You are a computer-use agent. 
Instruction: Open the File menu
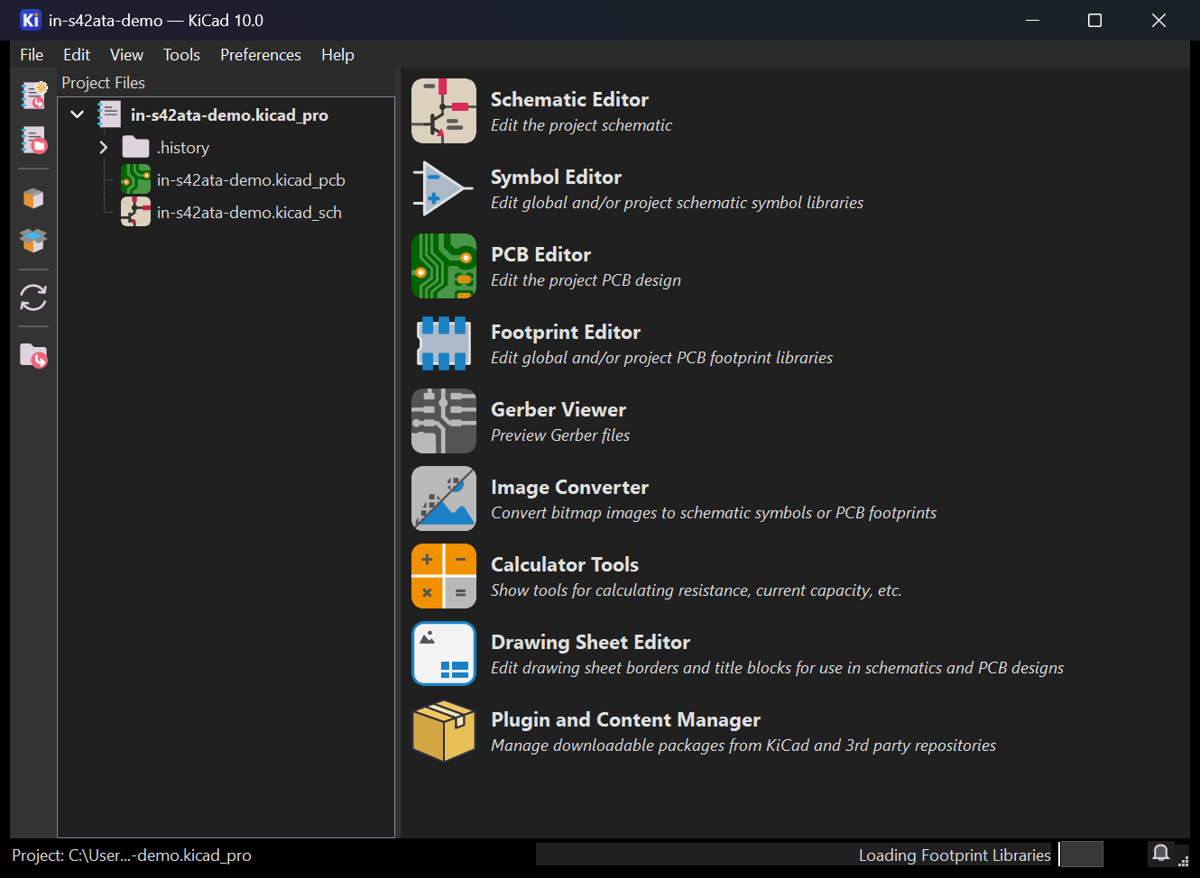tap(32, 55)
